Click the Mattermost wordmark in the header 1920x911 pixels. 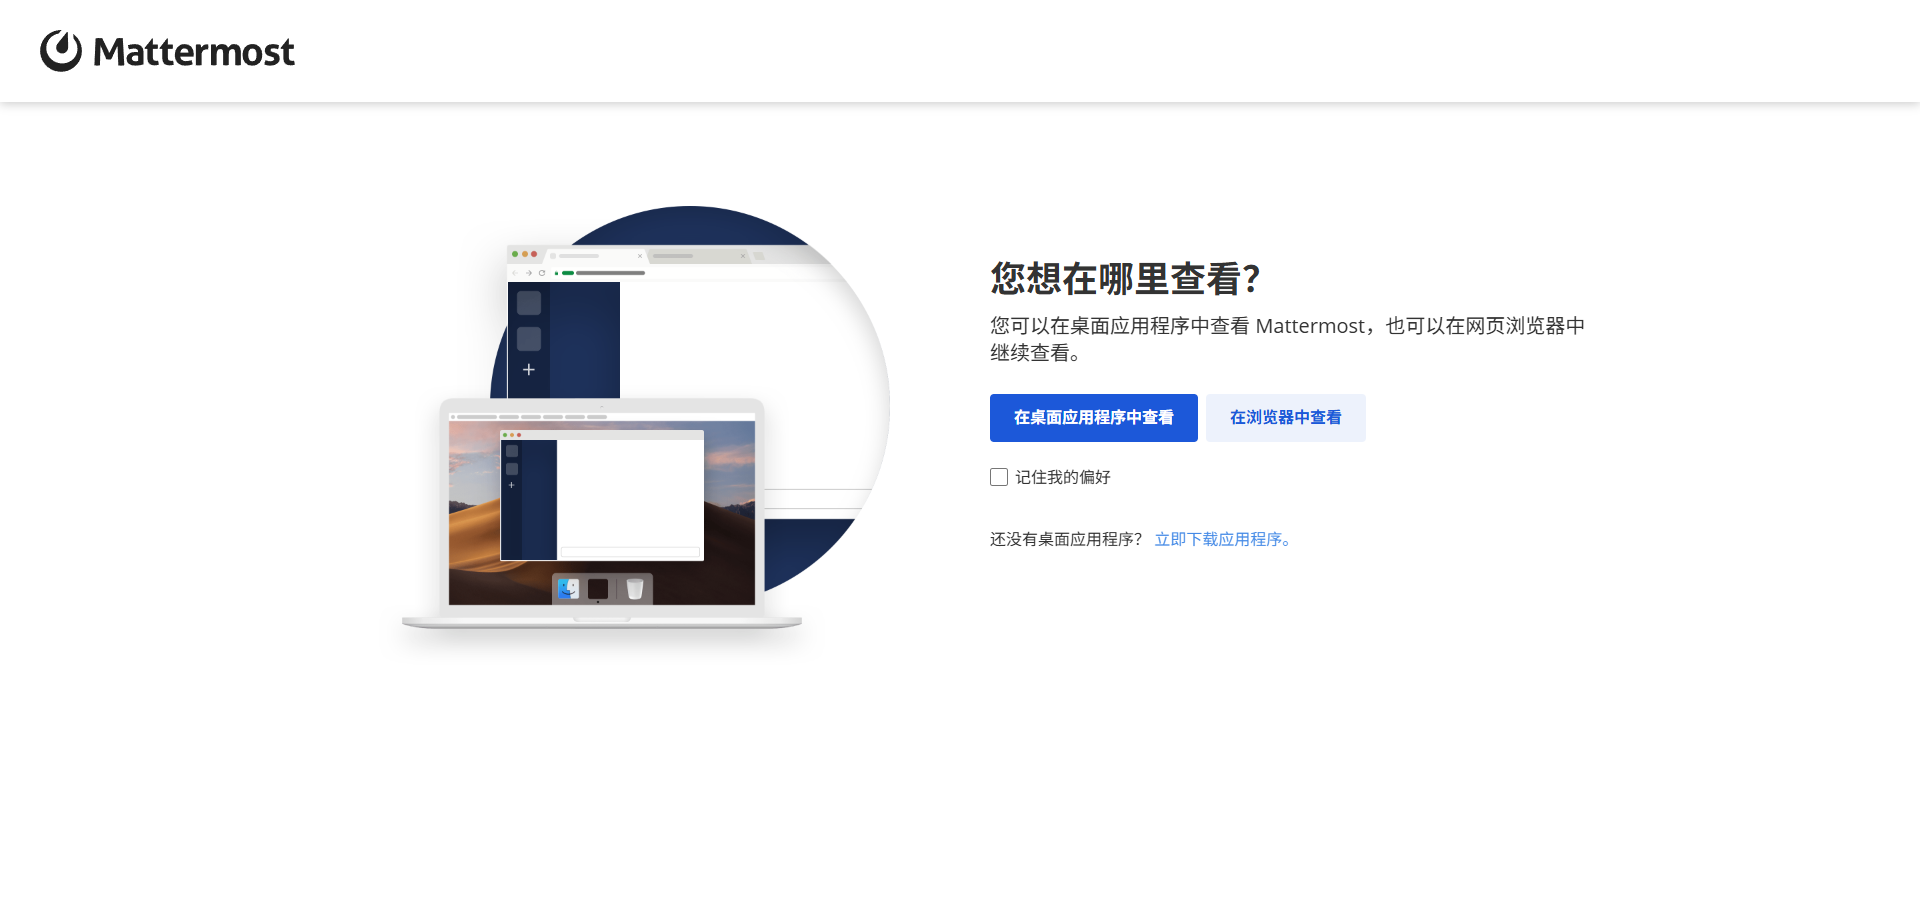194,52
